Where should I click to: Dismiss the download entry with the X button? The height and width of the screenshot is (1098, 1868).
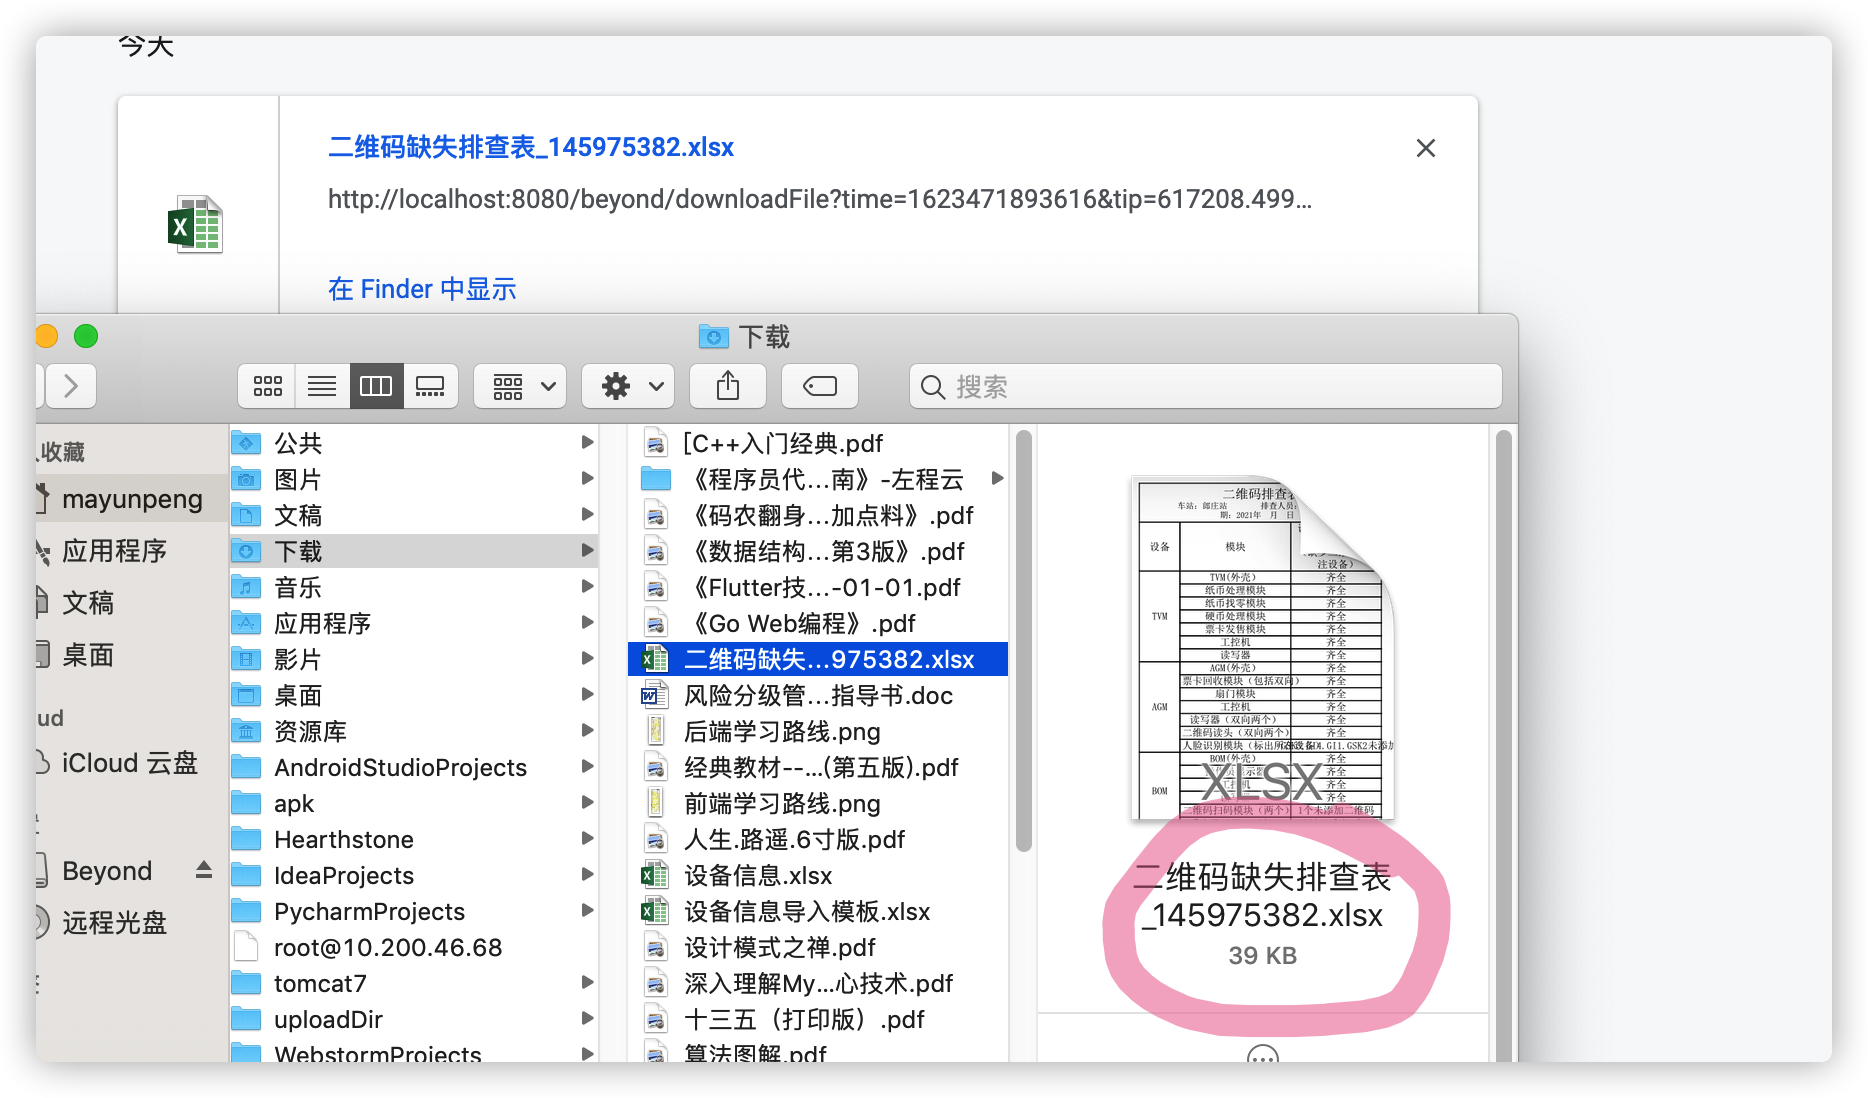(1426, 148)
